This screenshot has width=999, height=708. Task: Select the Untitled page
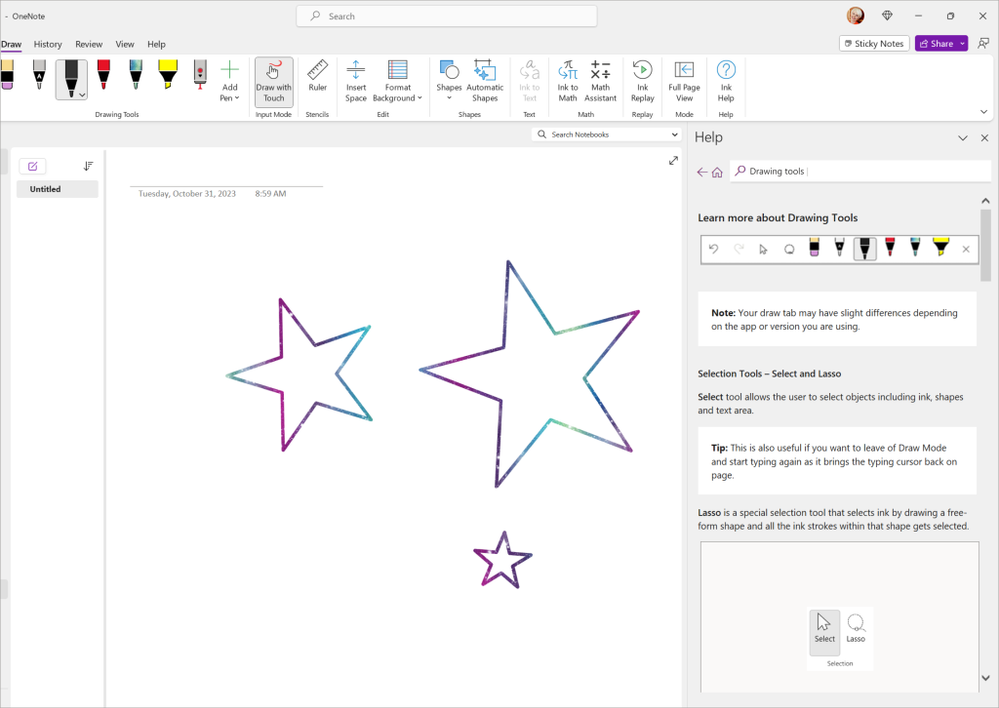[57, 189]
